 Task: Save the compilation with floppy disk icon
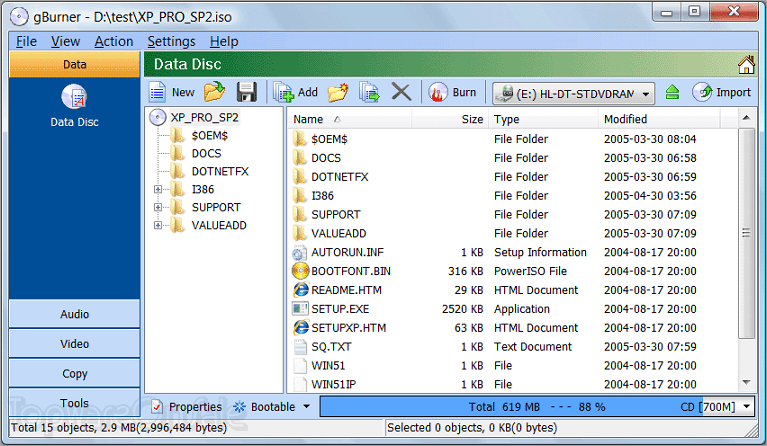click(247, 92)
